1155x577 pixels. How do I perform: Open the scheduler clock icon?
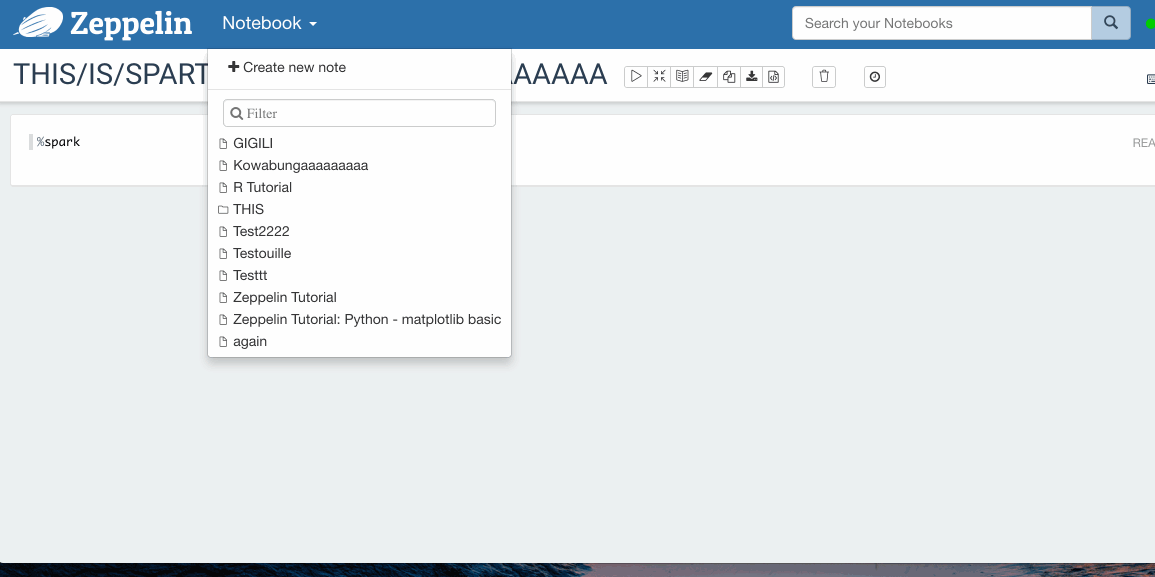click(874, 77)
